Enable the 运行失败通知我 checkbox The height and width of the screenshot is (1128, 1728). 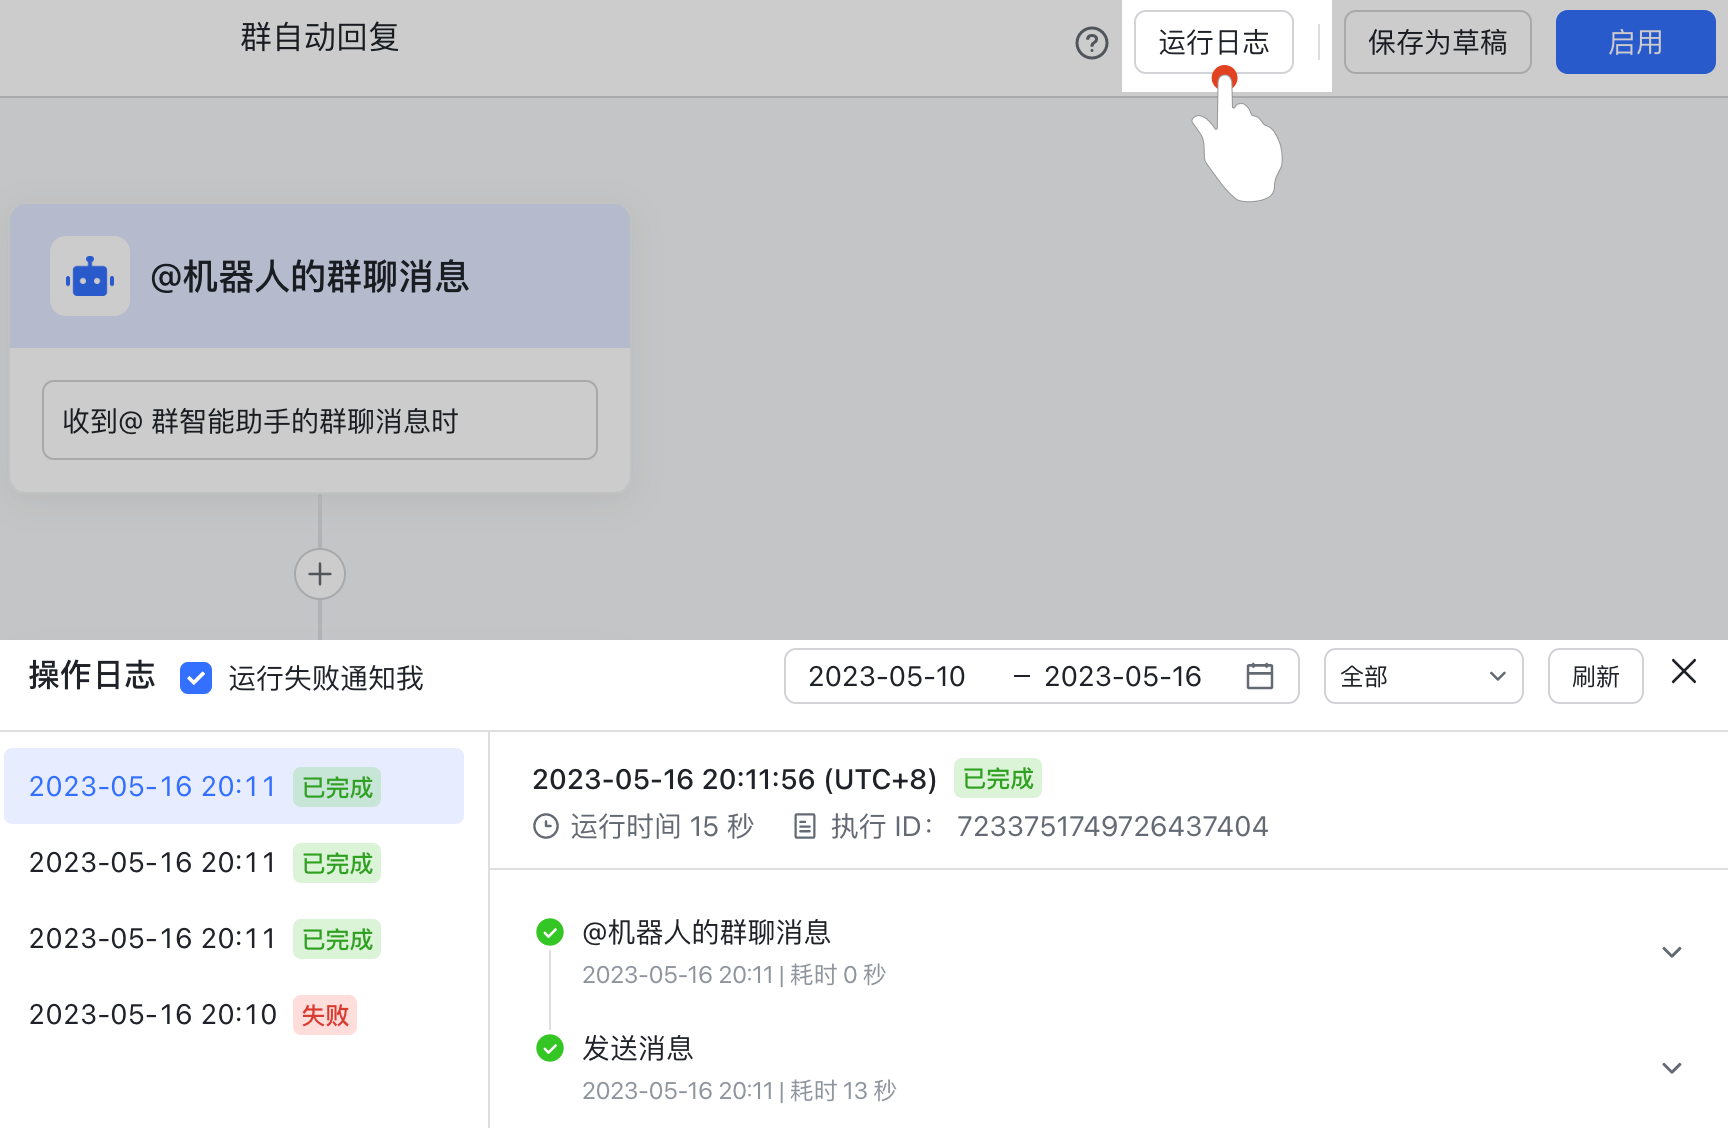[196, 678]
